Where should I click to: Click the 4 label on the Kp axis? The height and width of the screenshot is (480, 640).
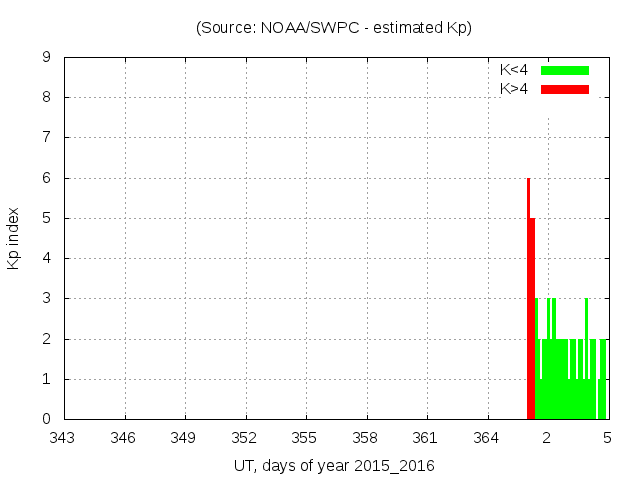tap(46, 258)
